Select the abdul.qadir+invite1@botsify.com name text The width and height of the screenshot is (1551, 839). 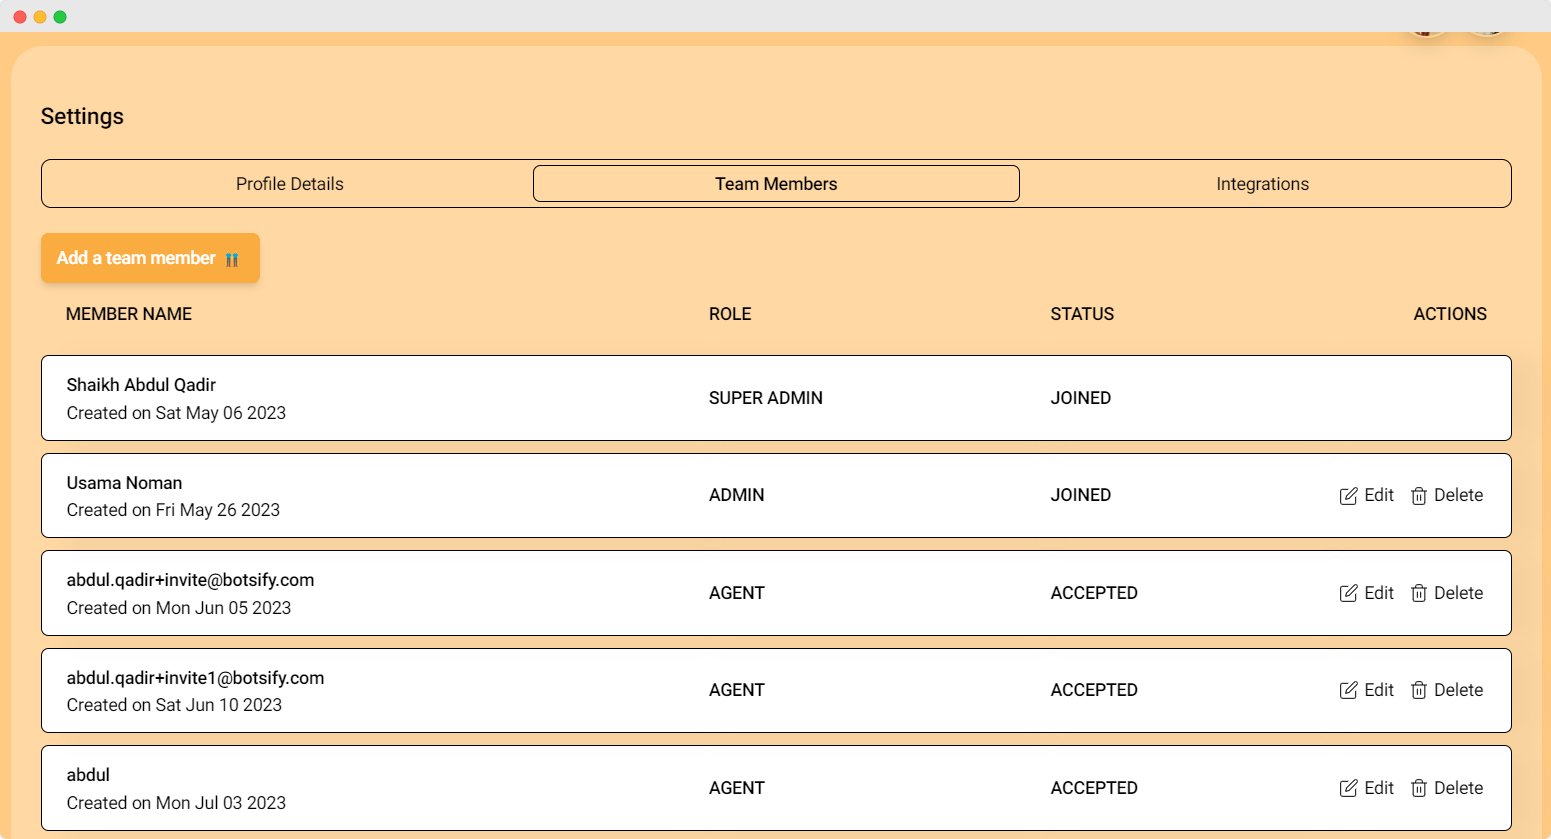tap(195, 678)
